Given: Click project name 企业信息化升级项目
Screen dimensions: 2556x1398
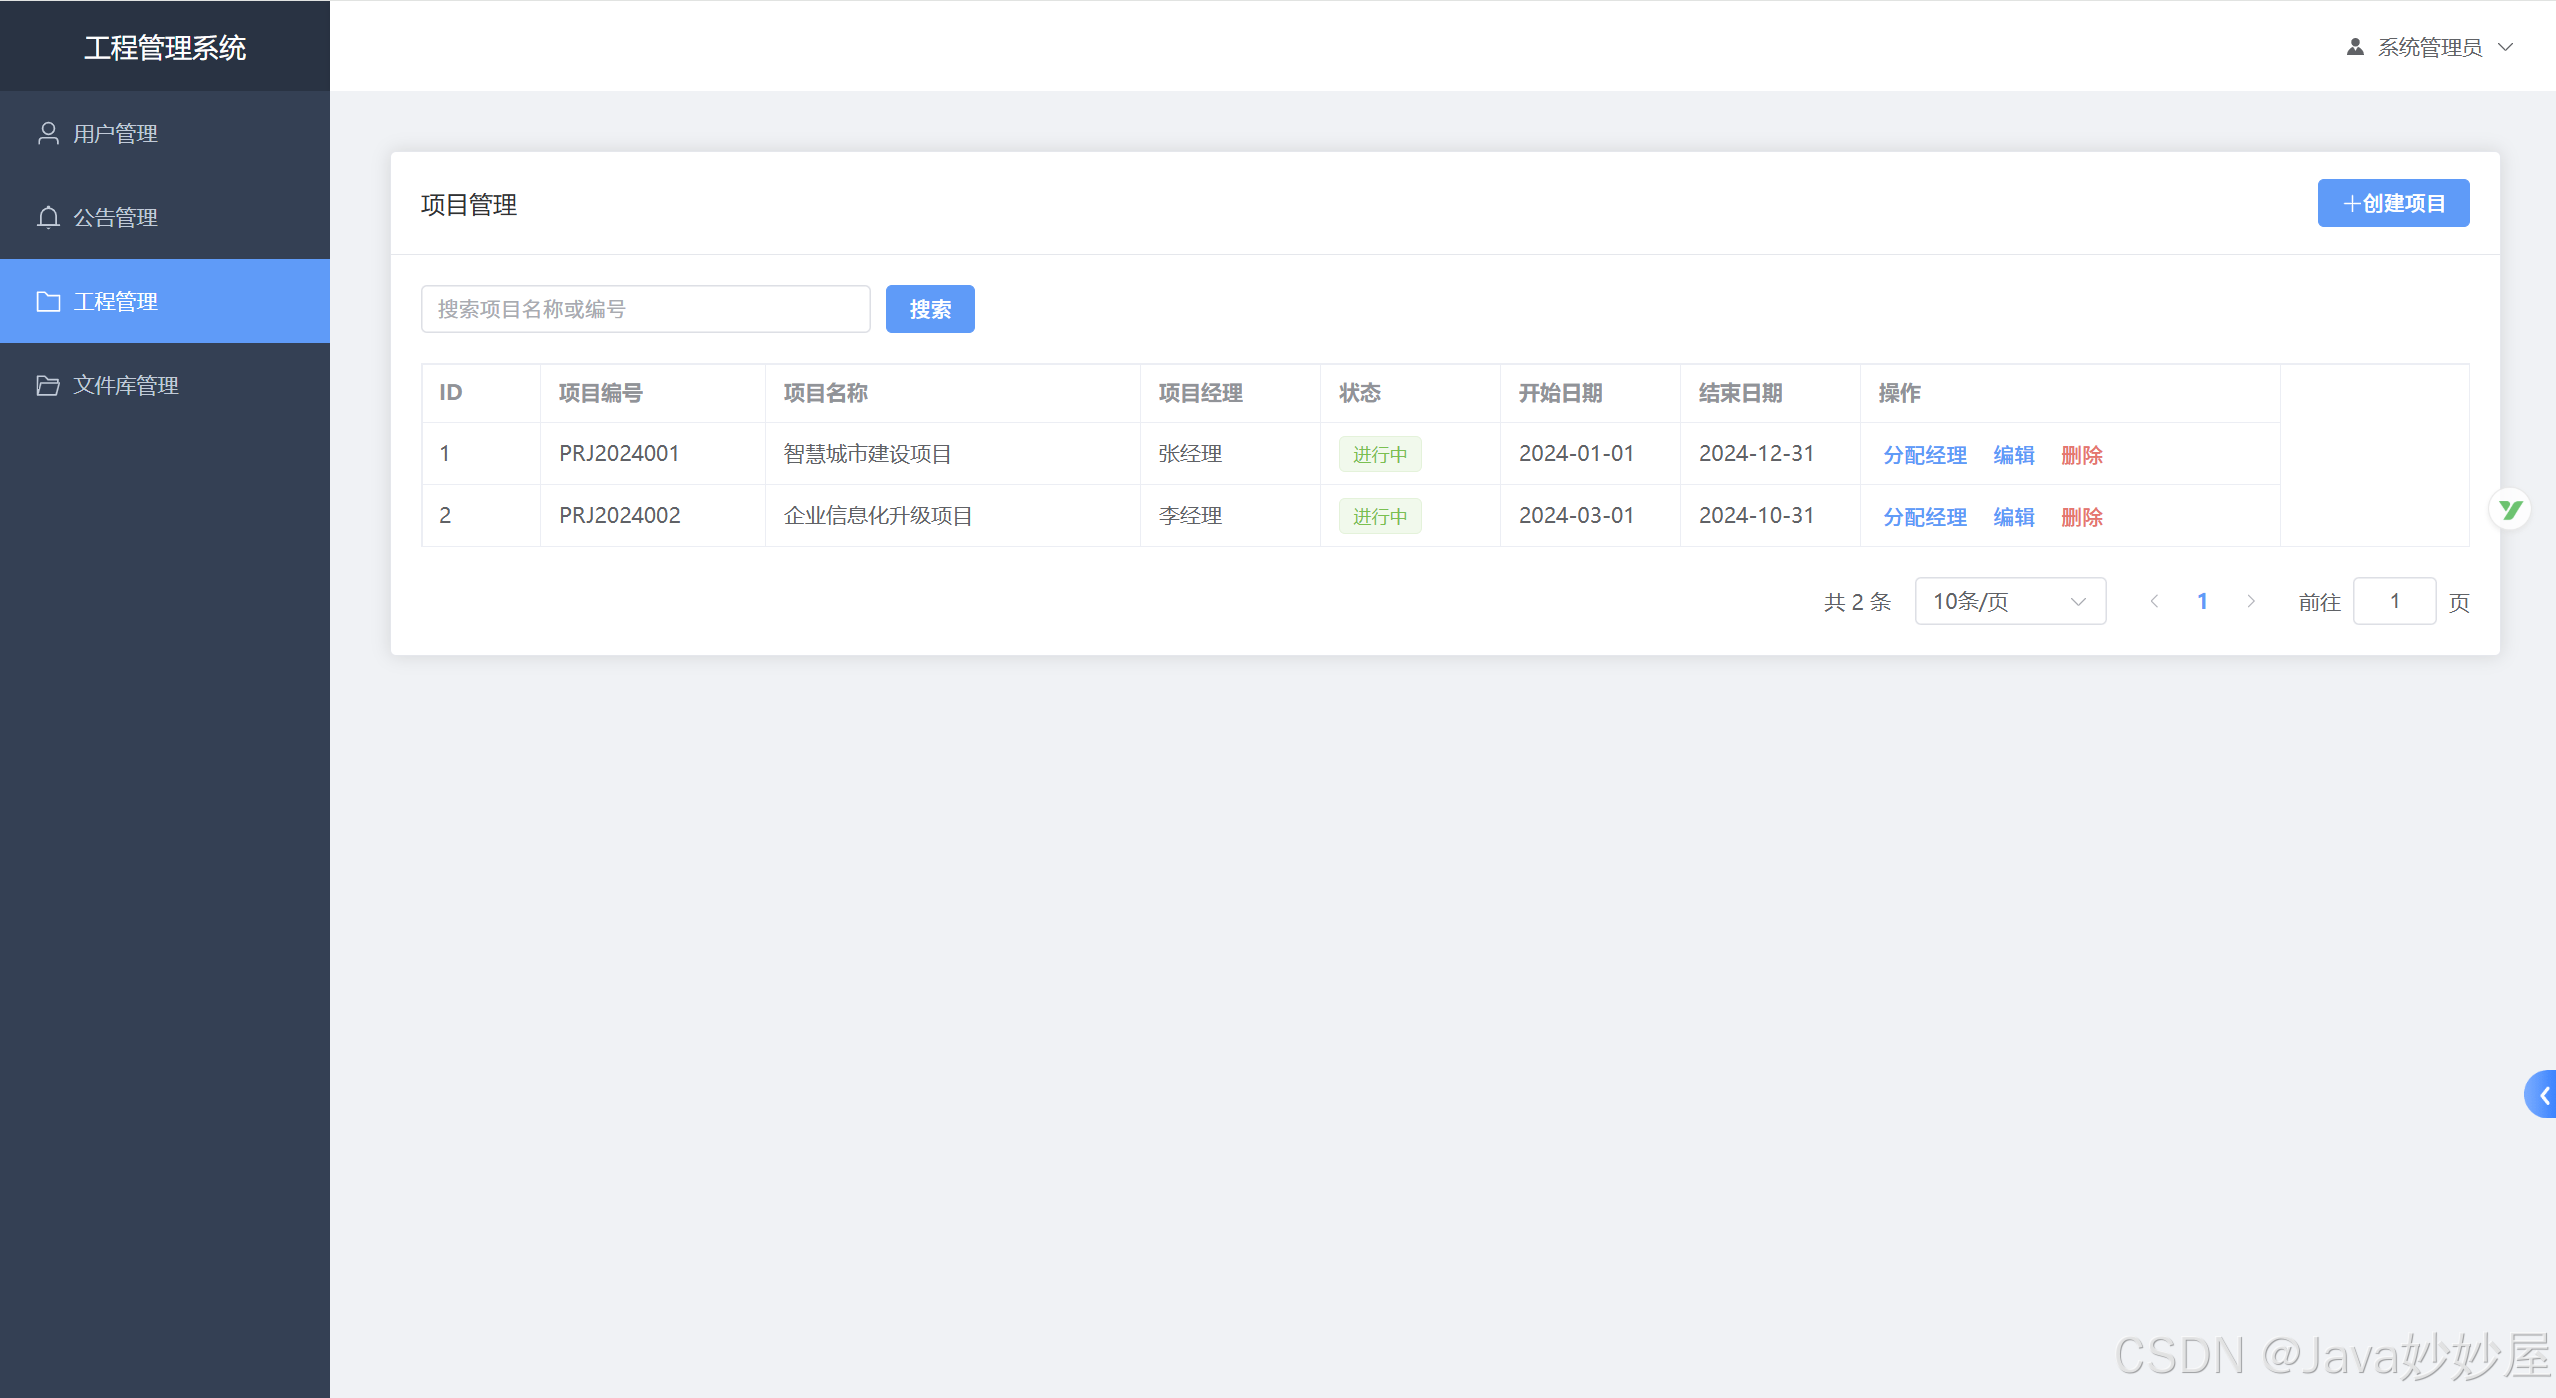Looking at the screenshot, I should pos(878,515).
